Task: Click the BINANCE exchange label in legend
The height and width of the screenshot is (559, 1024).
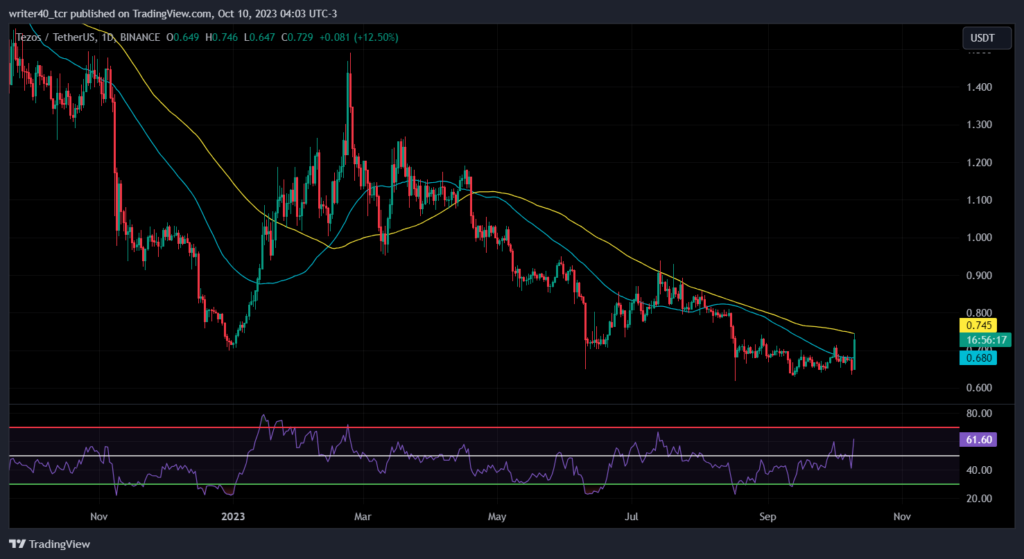Action: (x=140, y=38)
